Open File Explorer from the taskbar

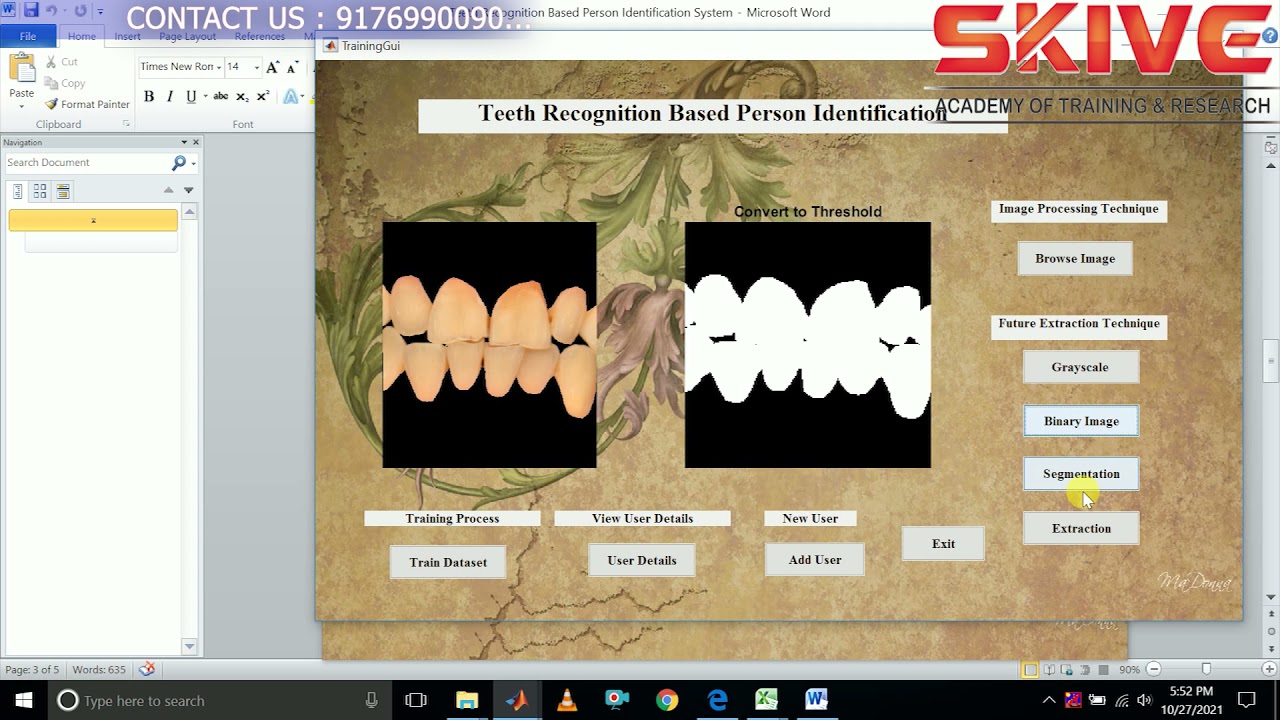(x=467, y=700)
